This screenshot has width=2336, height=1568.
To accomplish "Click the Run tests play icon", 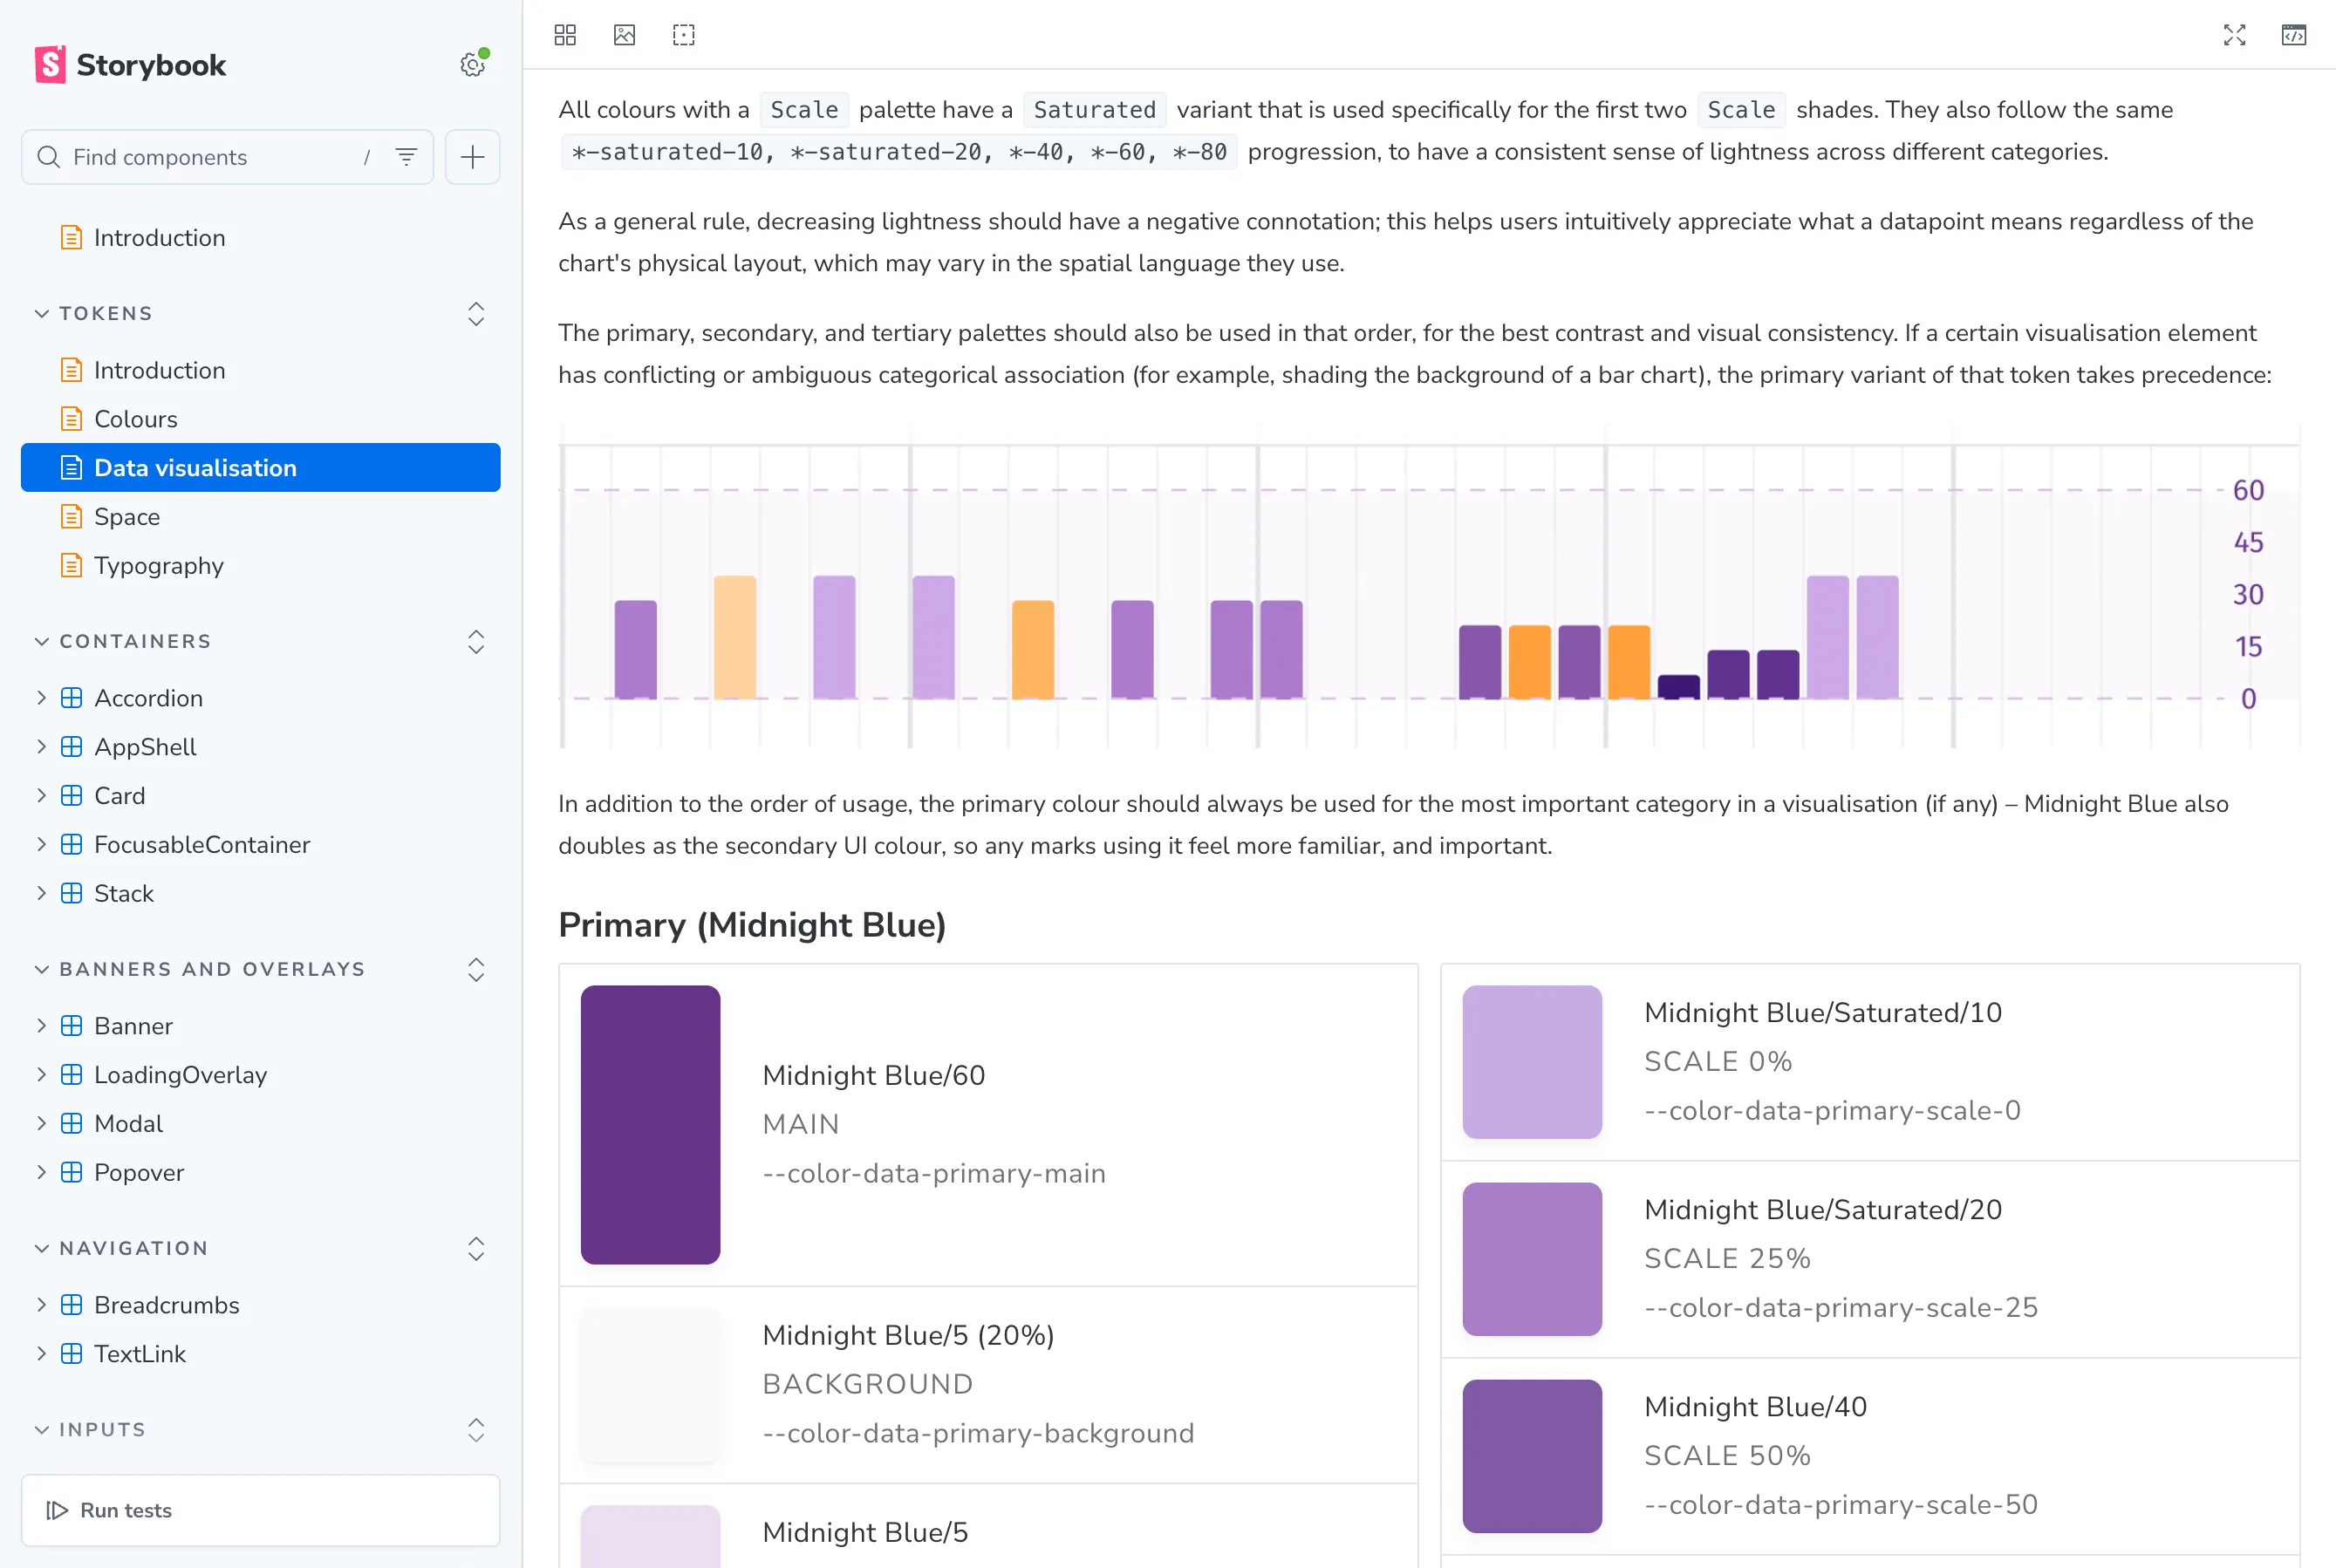I will click(57, 1510).
